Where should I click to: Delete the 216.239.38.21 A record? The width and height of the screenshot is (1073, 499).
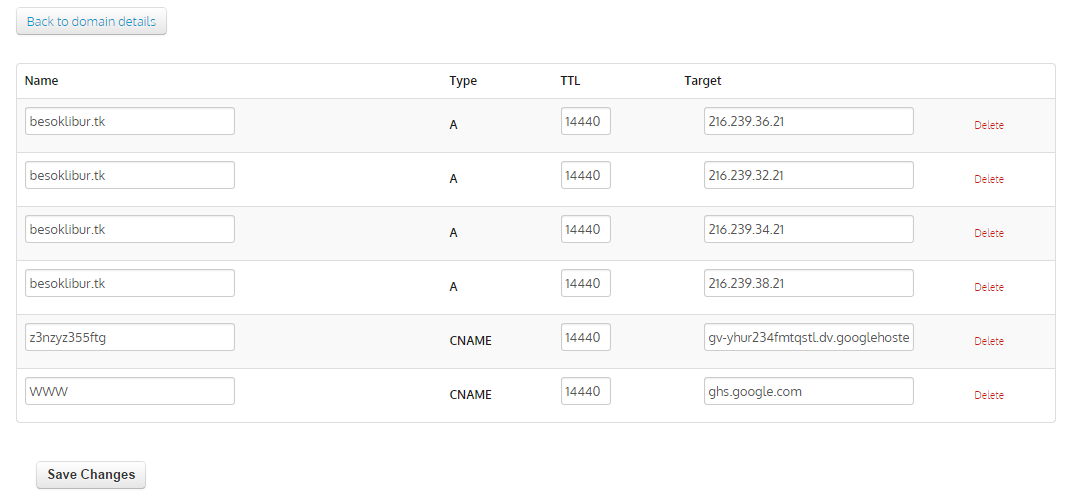pos(988,288)
